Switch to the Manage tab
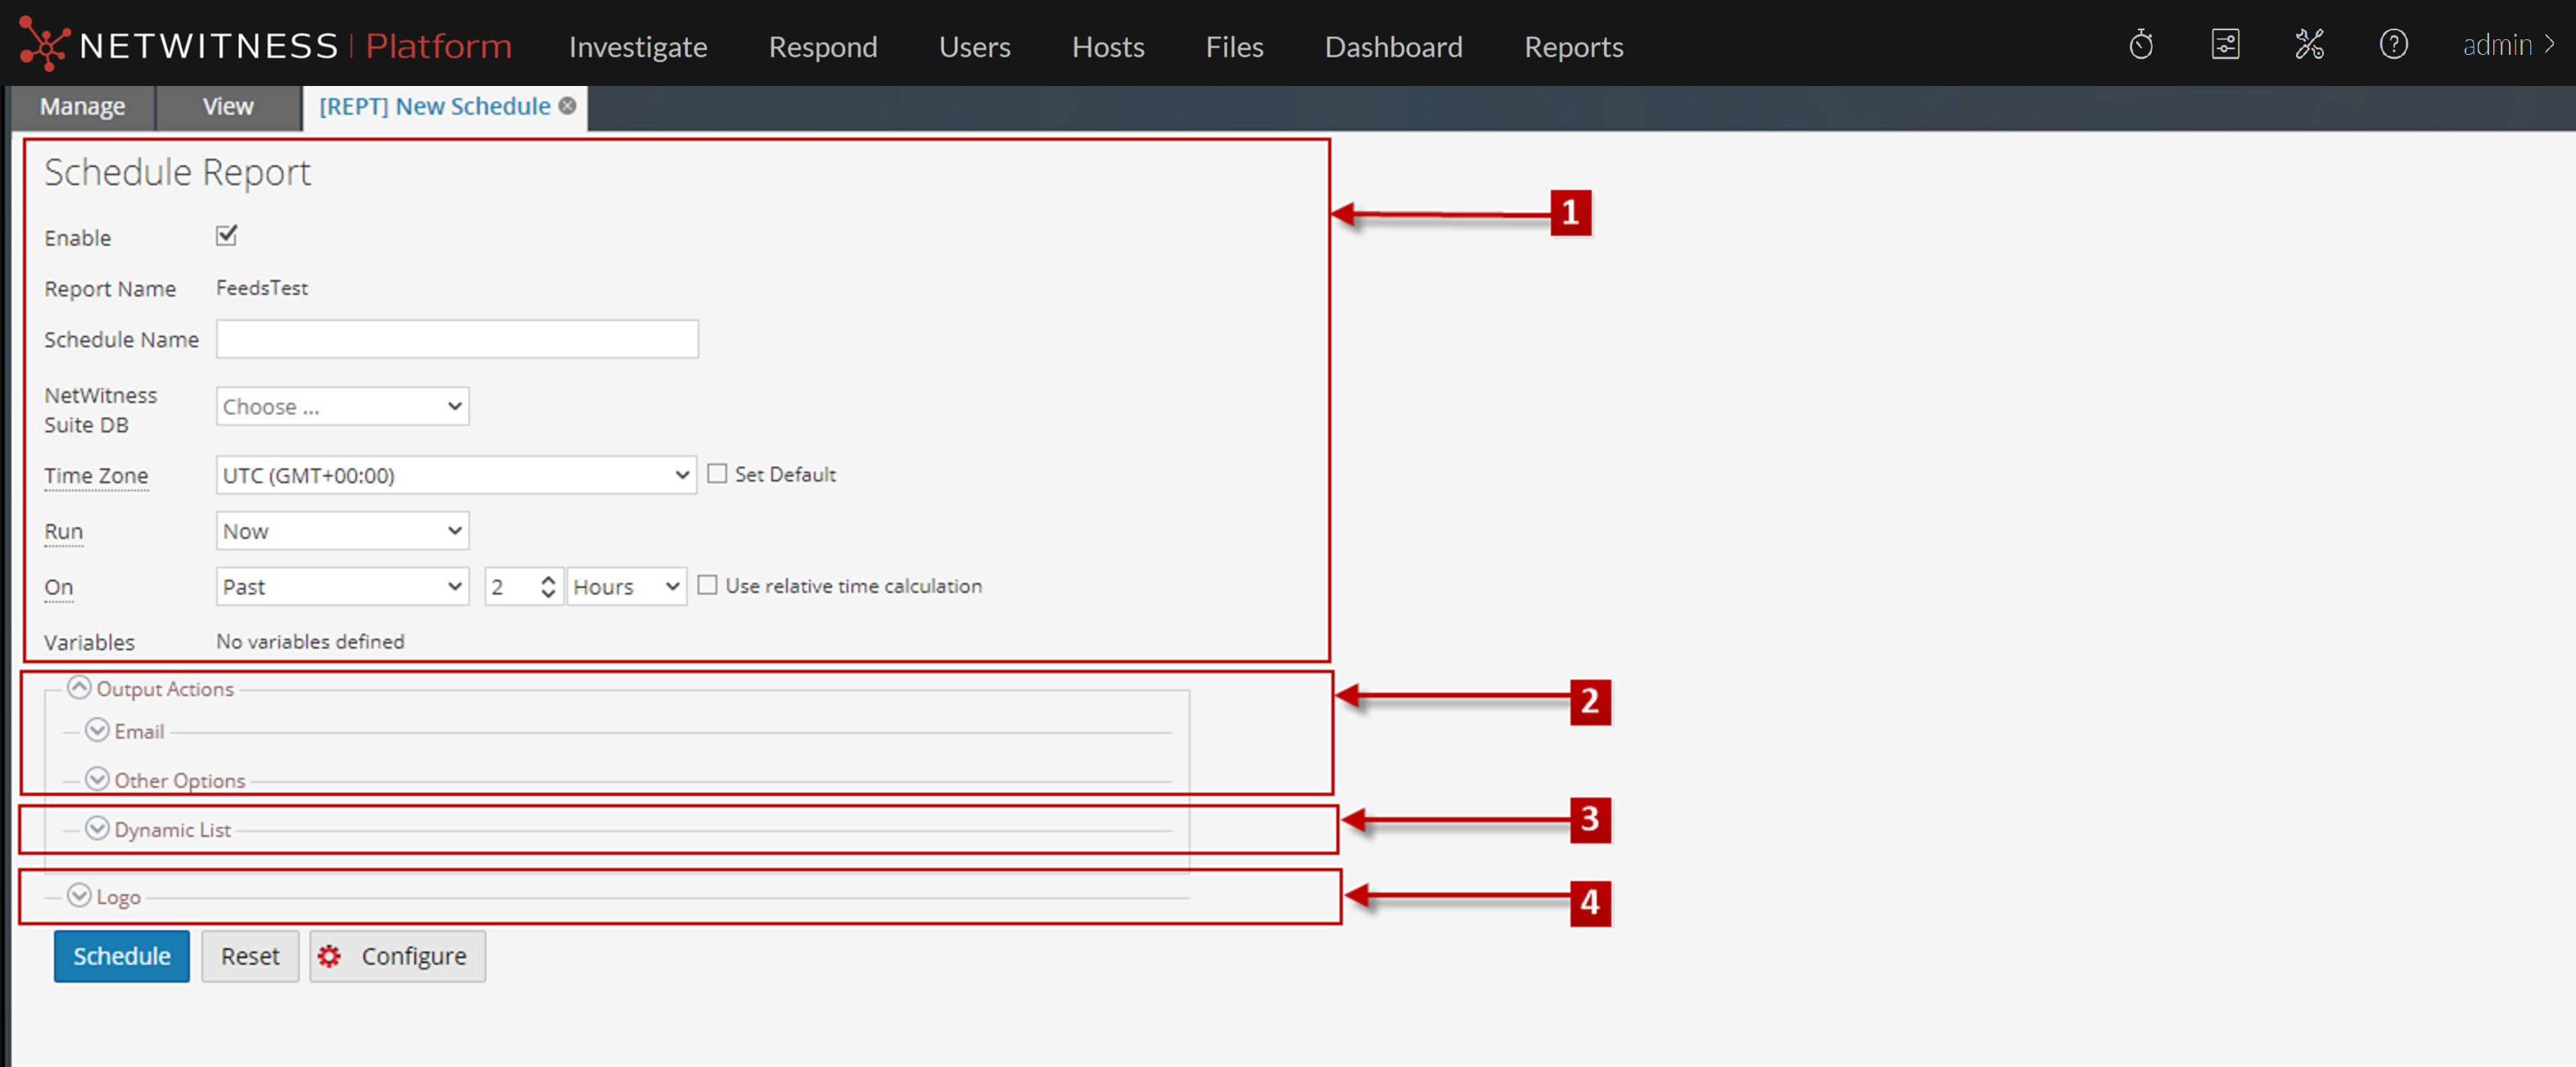The height and width of the screenshot is (1067, 2576). 82,105
